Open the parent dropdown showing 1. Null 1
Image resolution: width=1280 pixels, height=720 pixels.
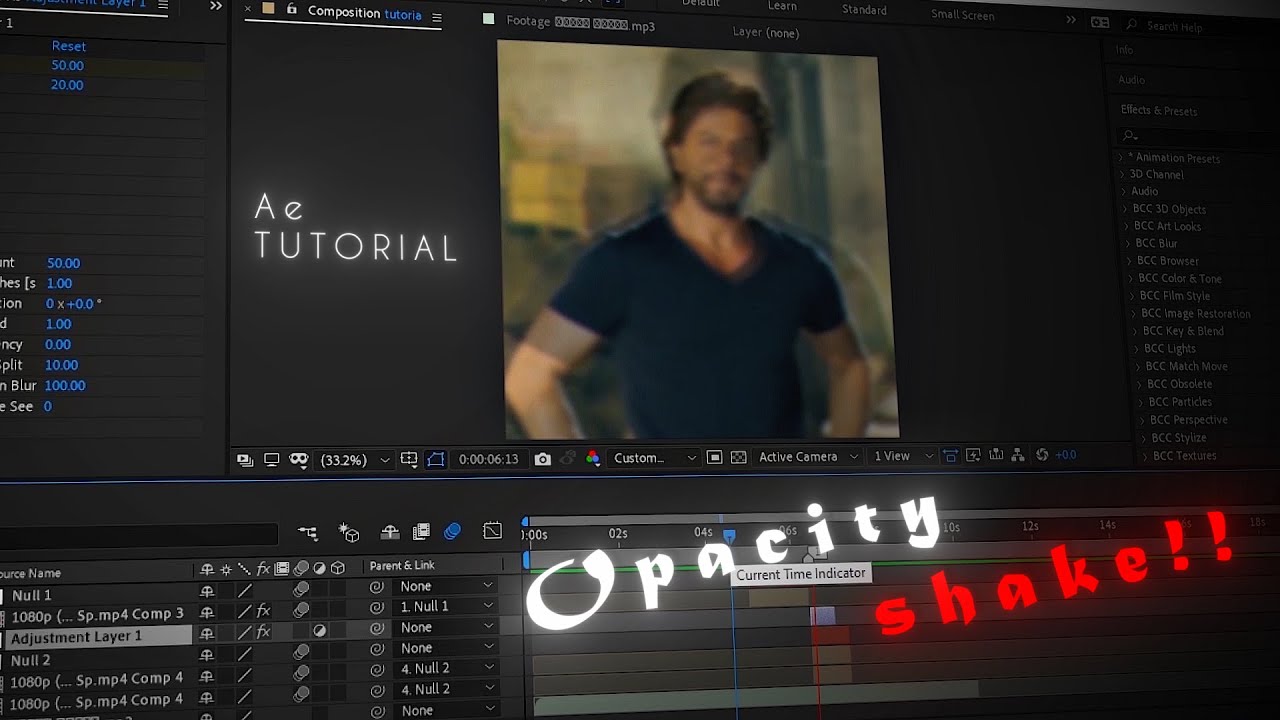[x=445, y=606]
